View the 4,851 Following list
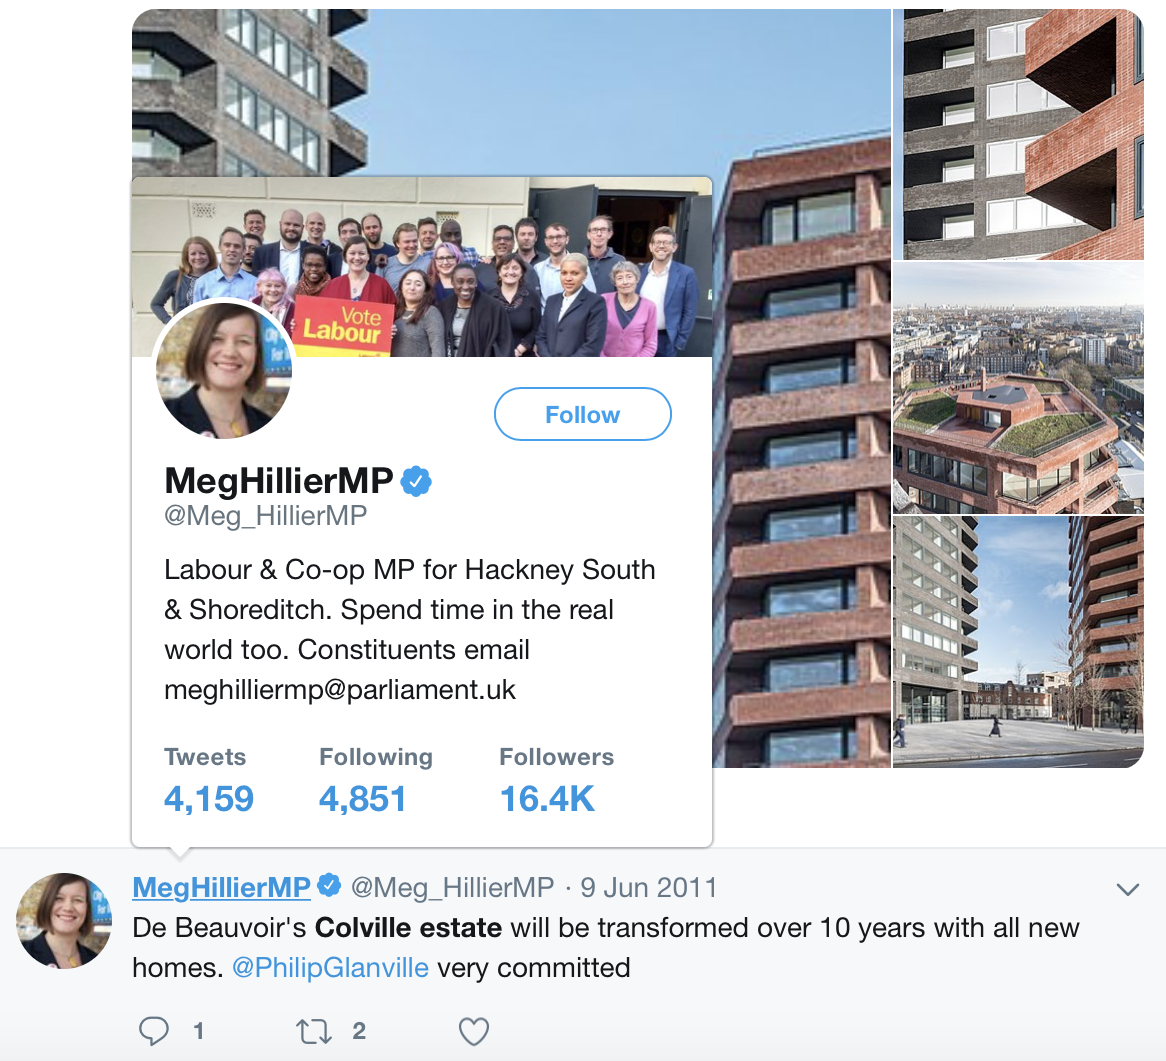The image size is (1166, 1061). coord(376,780)
